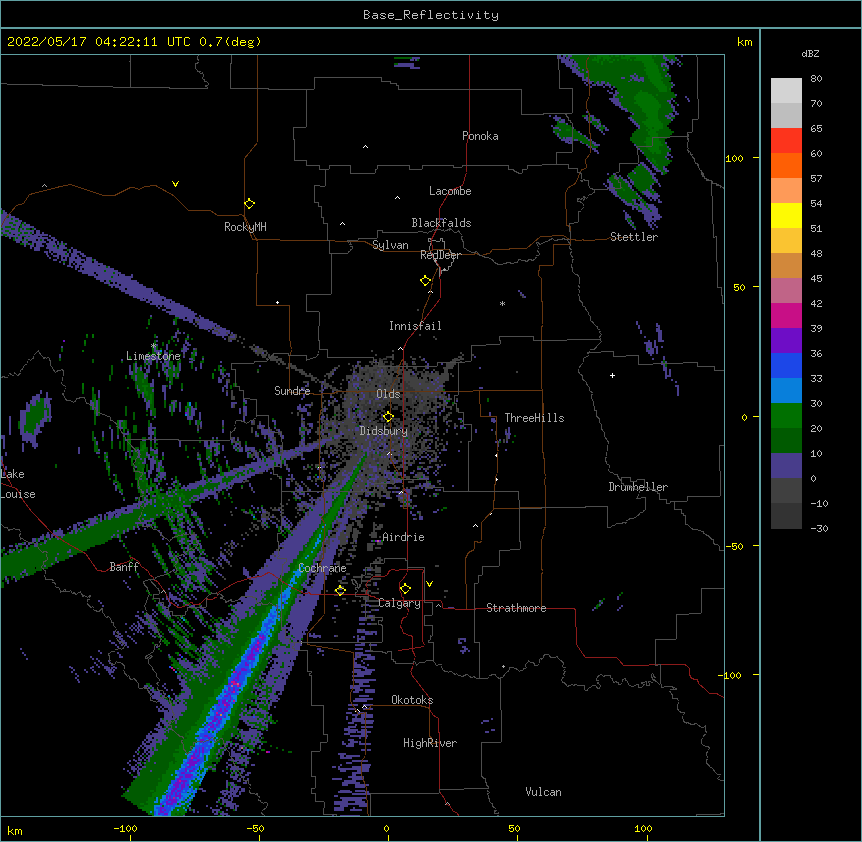862x842 pixels.
Task: Select the violet purple swatch in dBZ legend
Action: point(786,341)
